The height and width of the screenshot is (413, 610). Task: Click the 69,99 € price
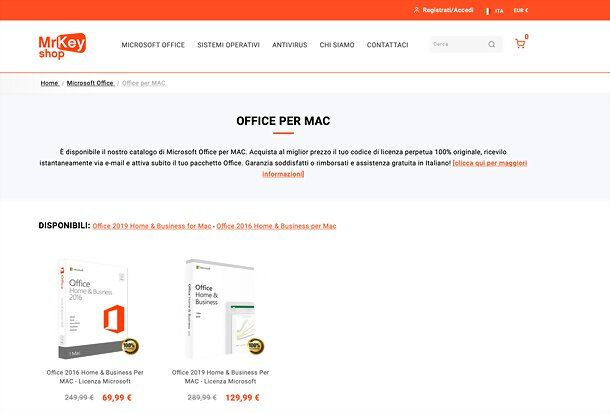(x=117, y=397)
